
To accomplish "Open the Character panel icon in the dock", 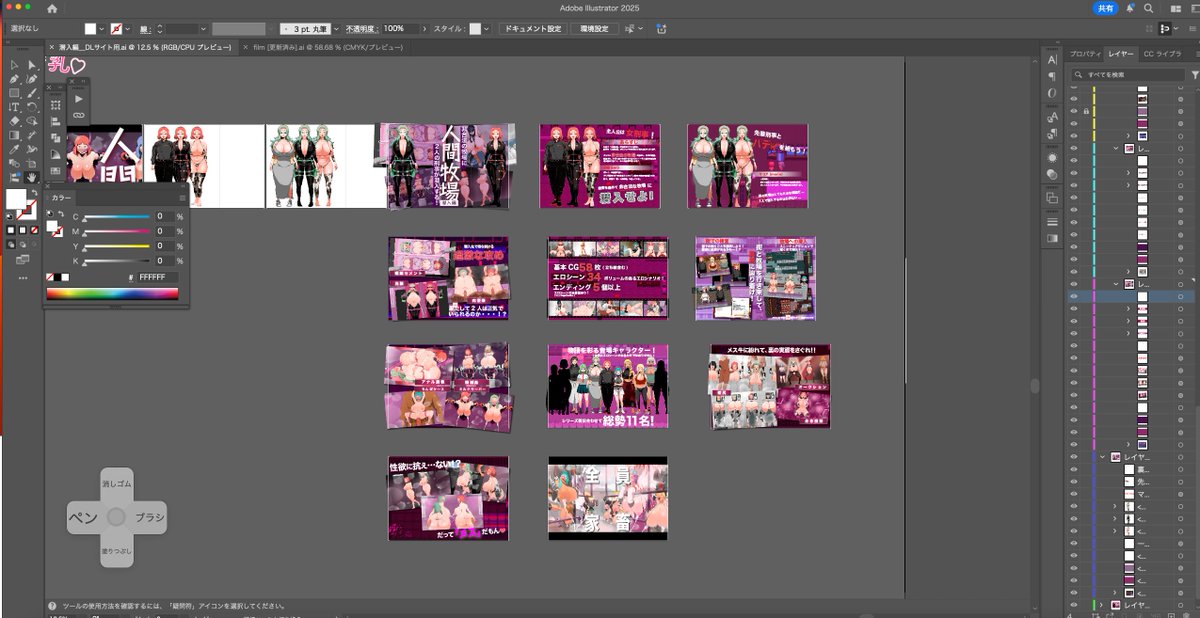I will 1052,60.
